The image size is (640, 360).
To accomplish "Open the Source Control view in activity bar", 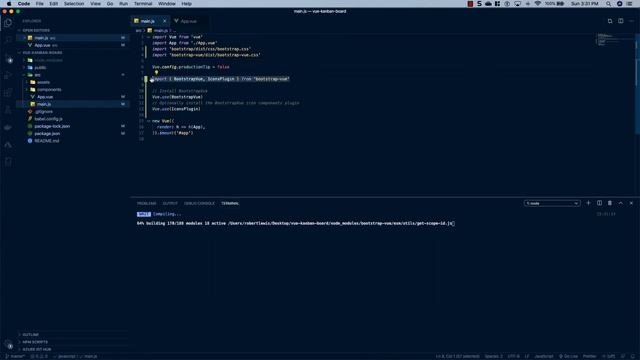I will coord(8,59).
